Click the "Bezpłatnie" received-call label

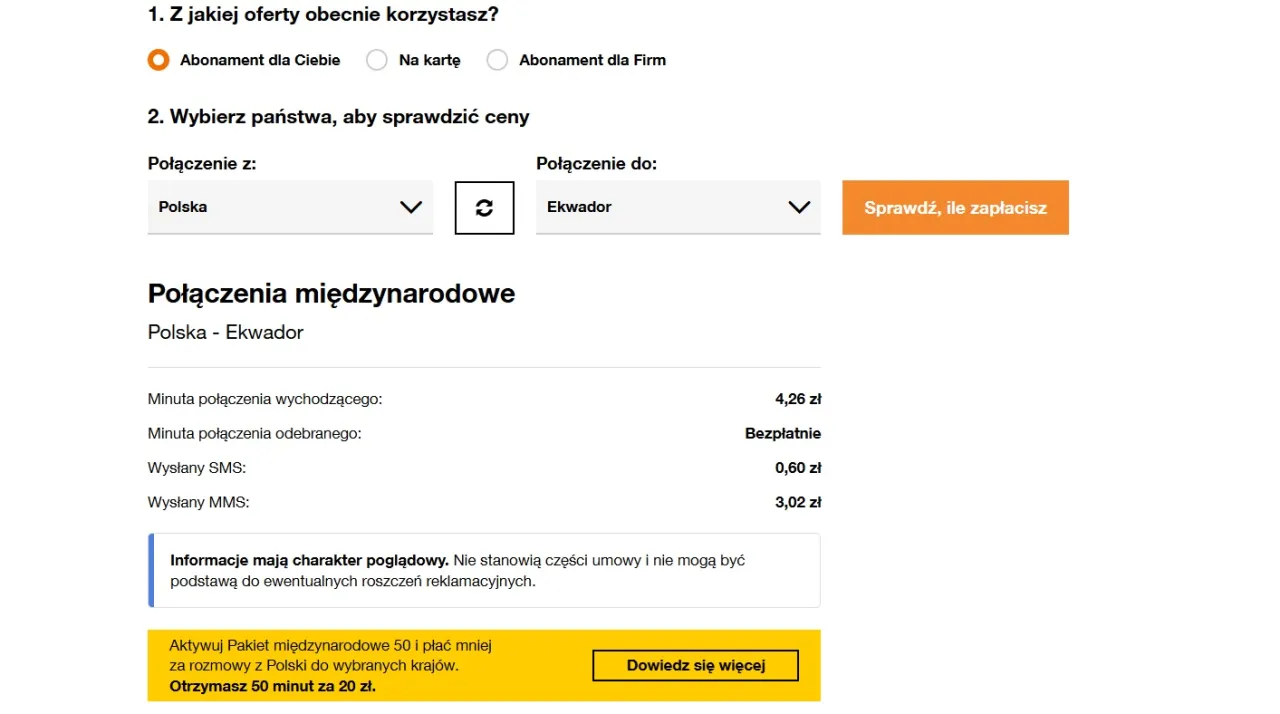coord(782,433)
